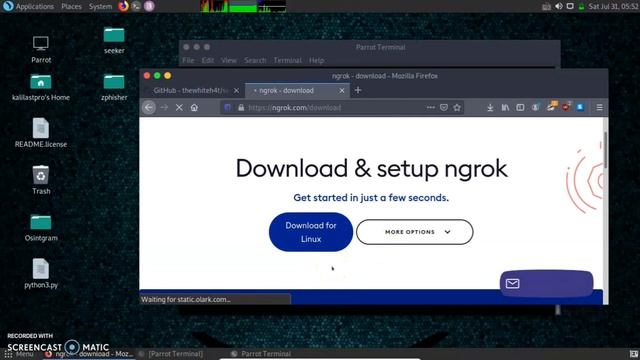Image resolution: width=640 pixels, height=360 pixels.
Task: Click the keyboard icon in system tray
Action: [547, 7]
